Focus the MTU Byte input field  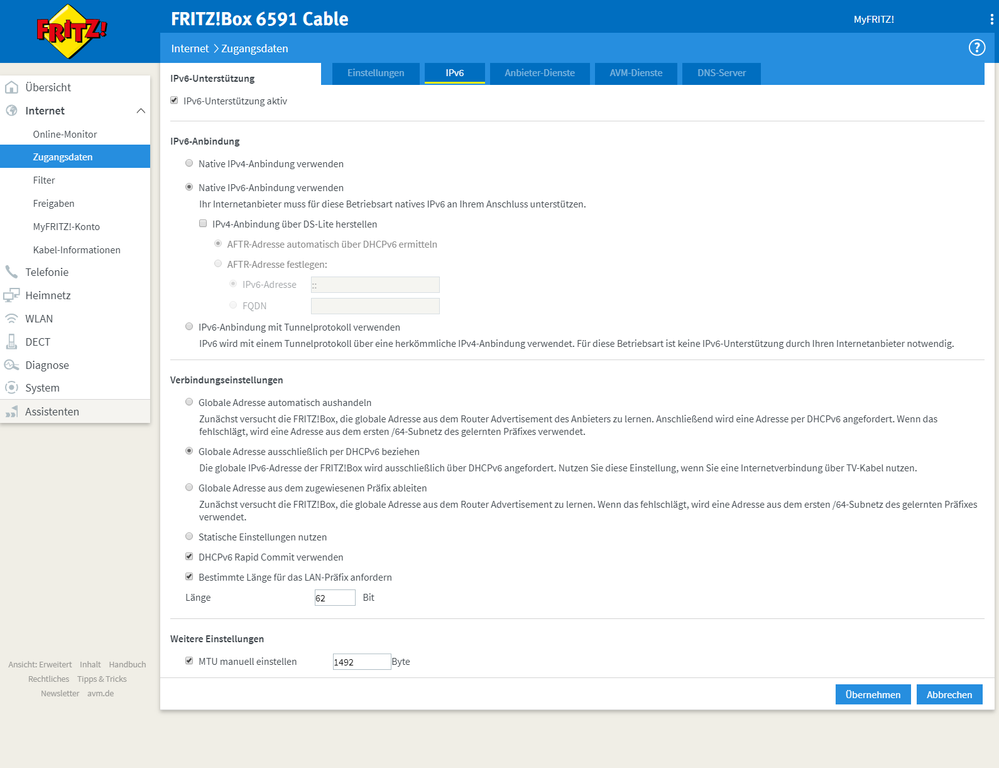[362, 662]
